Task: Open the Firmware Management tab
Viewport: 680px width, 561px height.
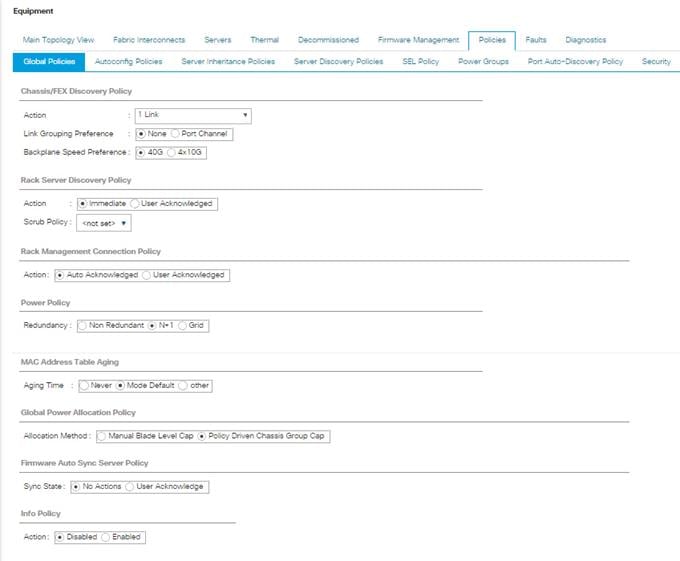Action: 417,40
